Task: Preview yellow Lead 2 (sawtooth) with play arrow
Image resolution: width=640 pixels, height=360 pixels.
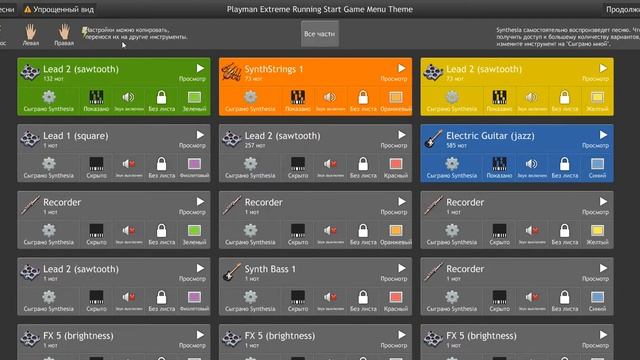Action: click(603, 68)
